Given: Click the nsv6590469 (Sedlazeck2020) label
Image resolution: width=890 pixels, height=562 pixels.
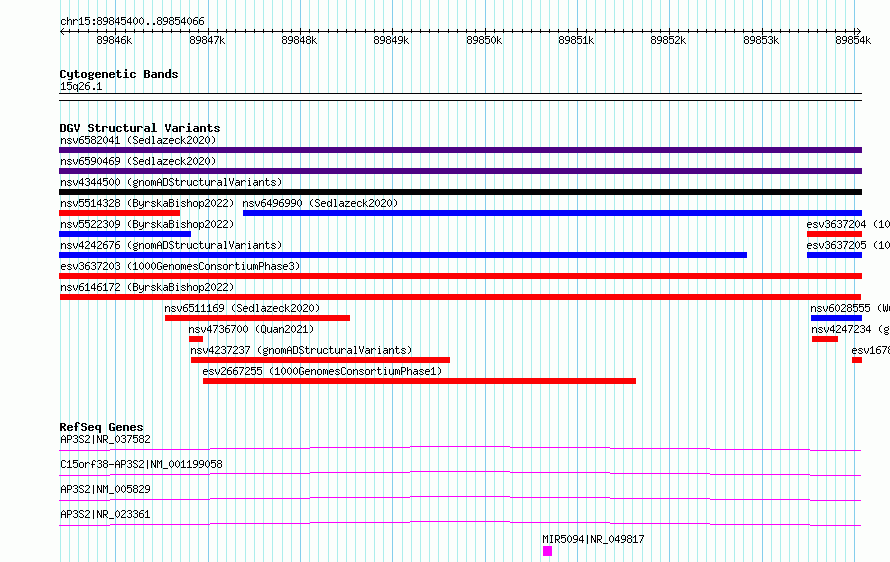Looking at the screenshot, I should click(138, 161).
